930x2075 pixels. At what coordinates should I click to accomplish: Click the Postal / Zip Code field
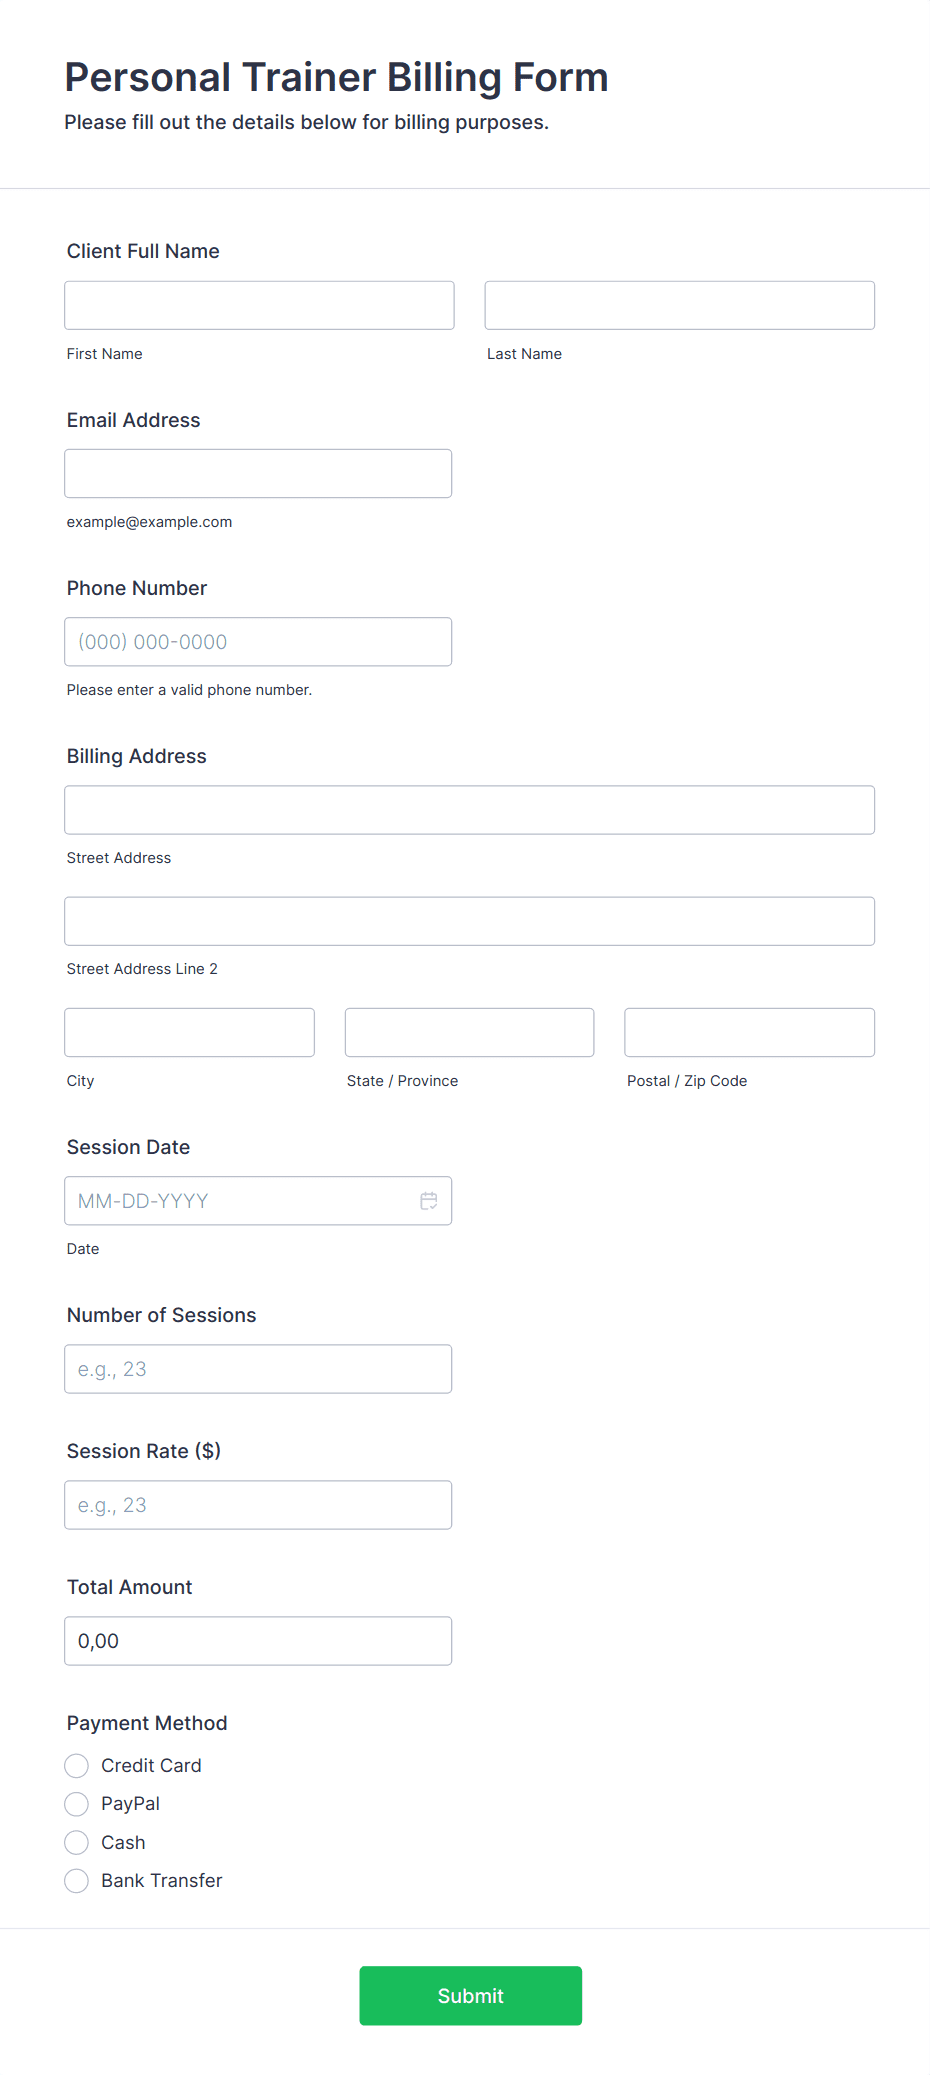pyautogui.click(x=748, y=1032)
